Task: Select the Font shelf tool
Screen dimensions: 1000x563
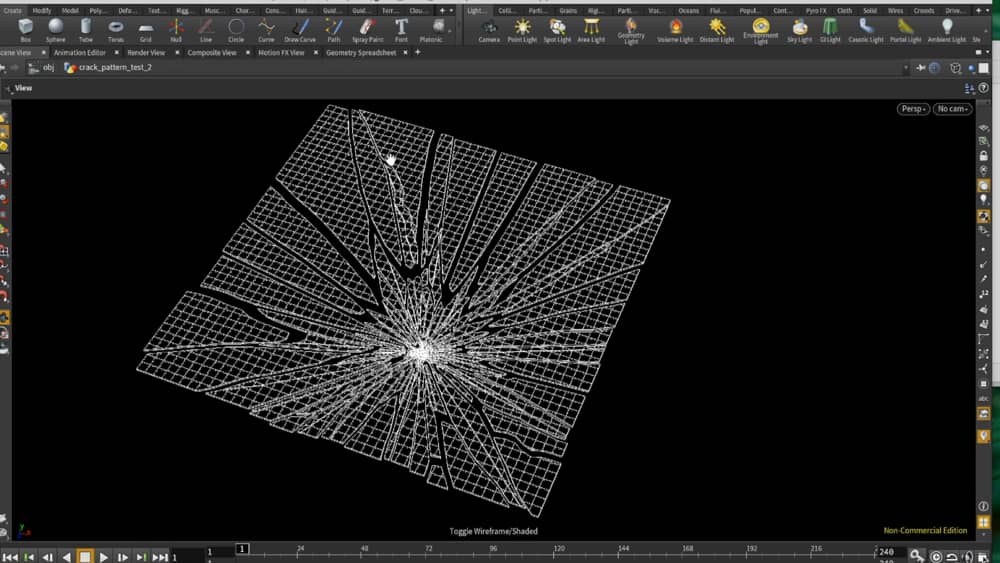Action: (401, 30)
